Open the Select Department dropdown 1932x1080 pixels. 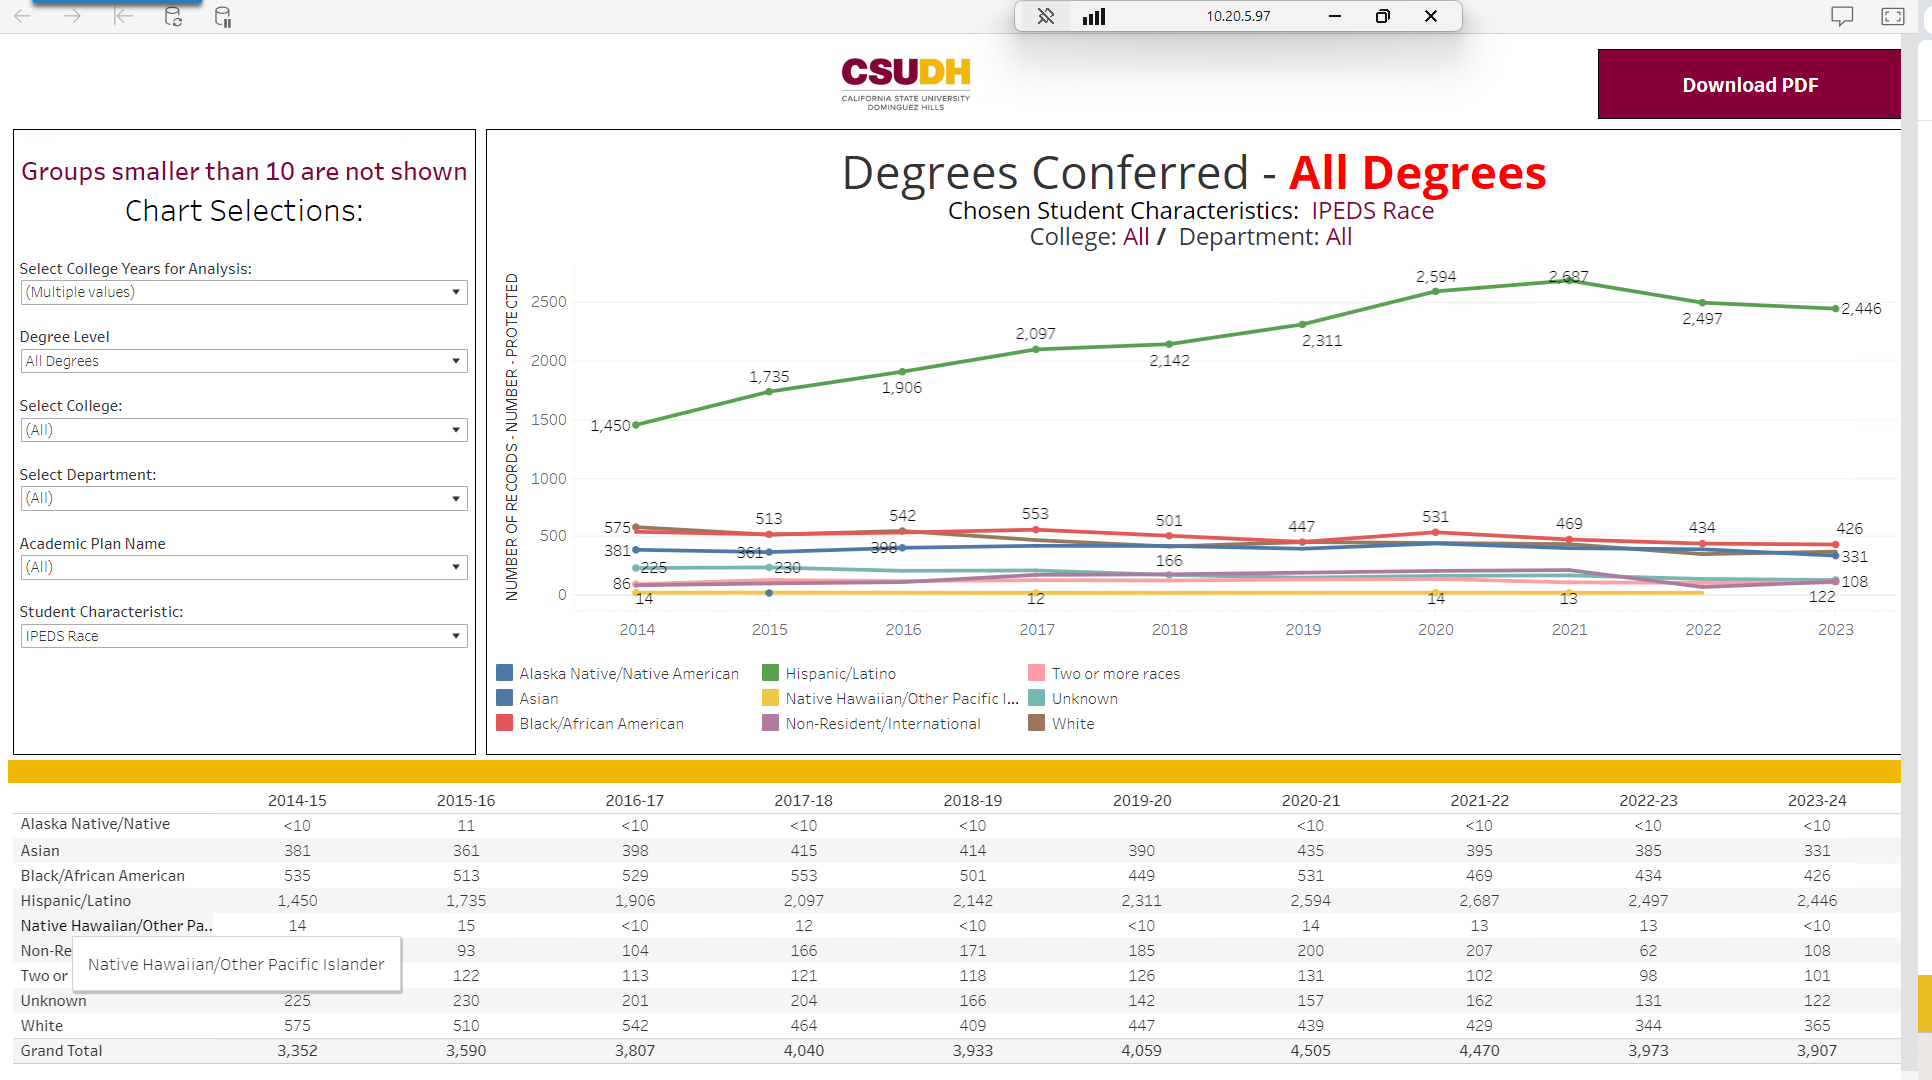244,498
